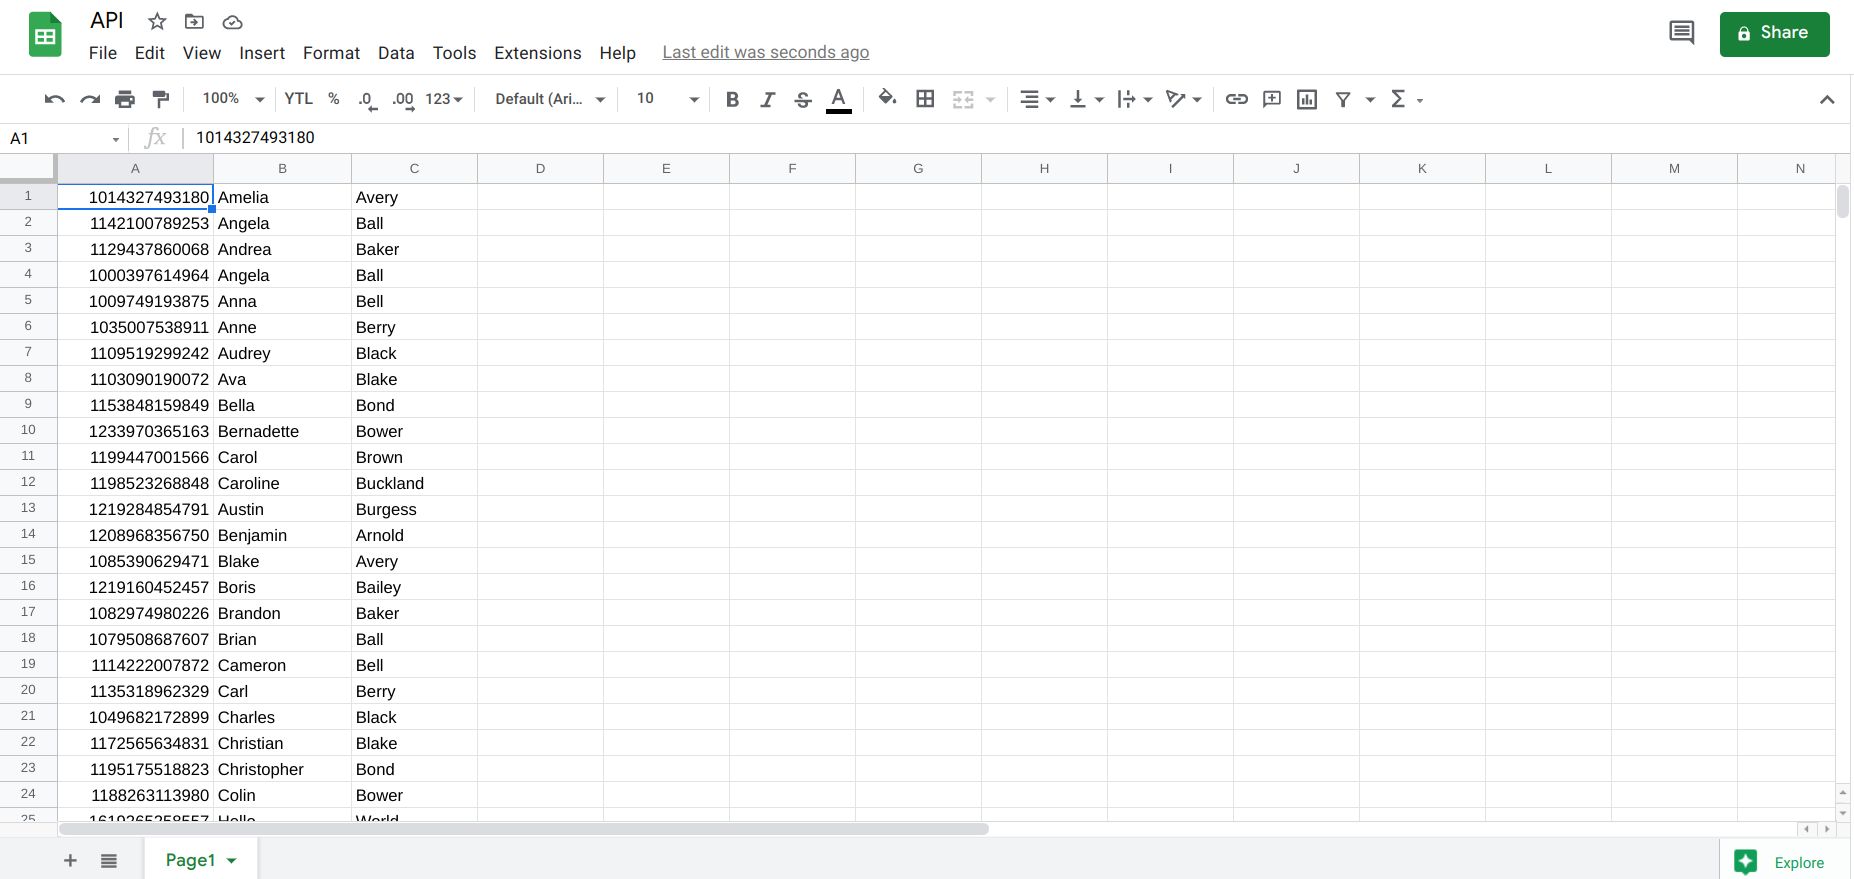This screenshot has height=879, width=1854.
Task: Open the Format menu
Action: [x=331, y=53]
